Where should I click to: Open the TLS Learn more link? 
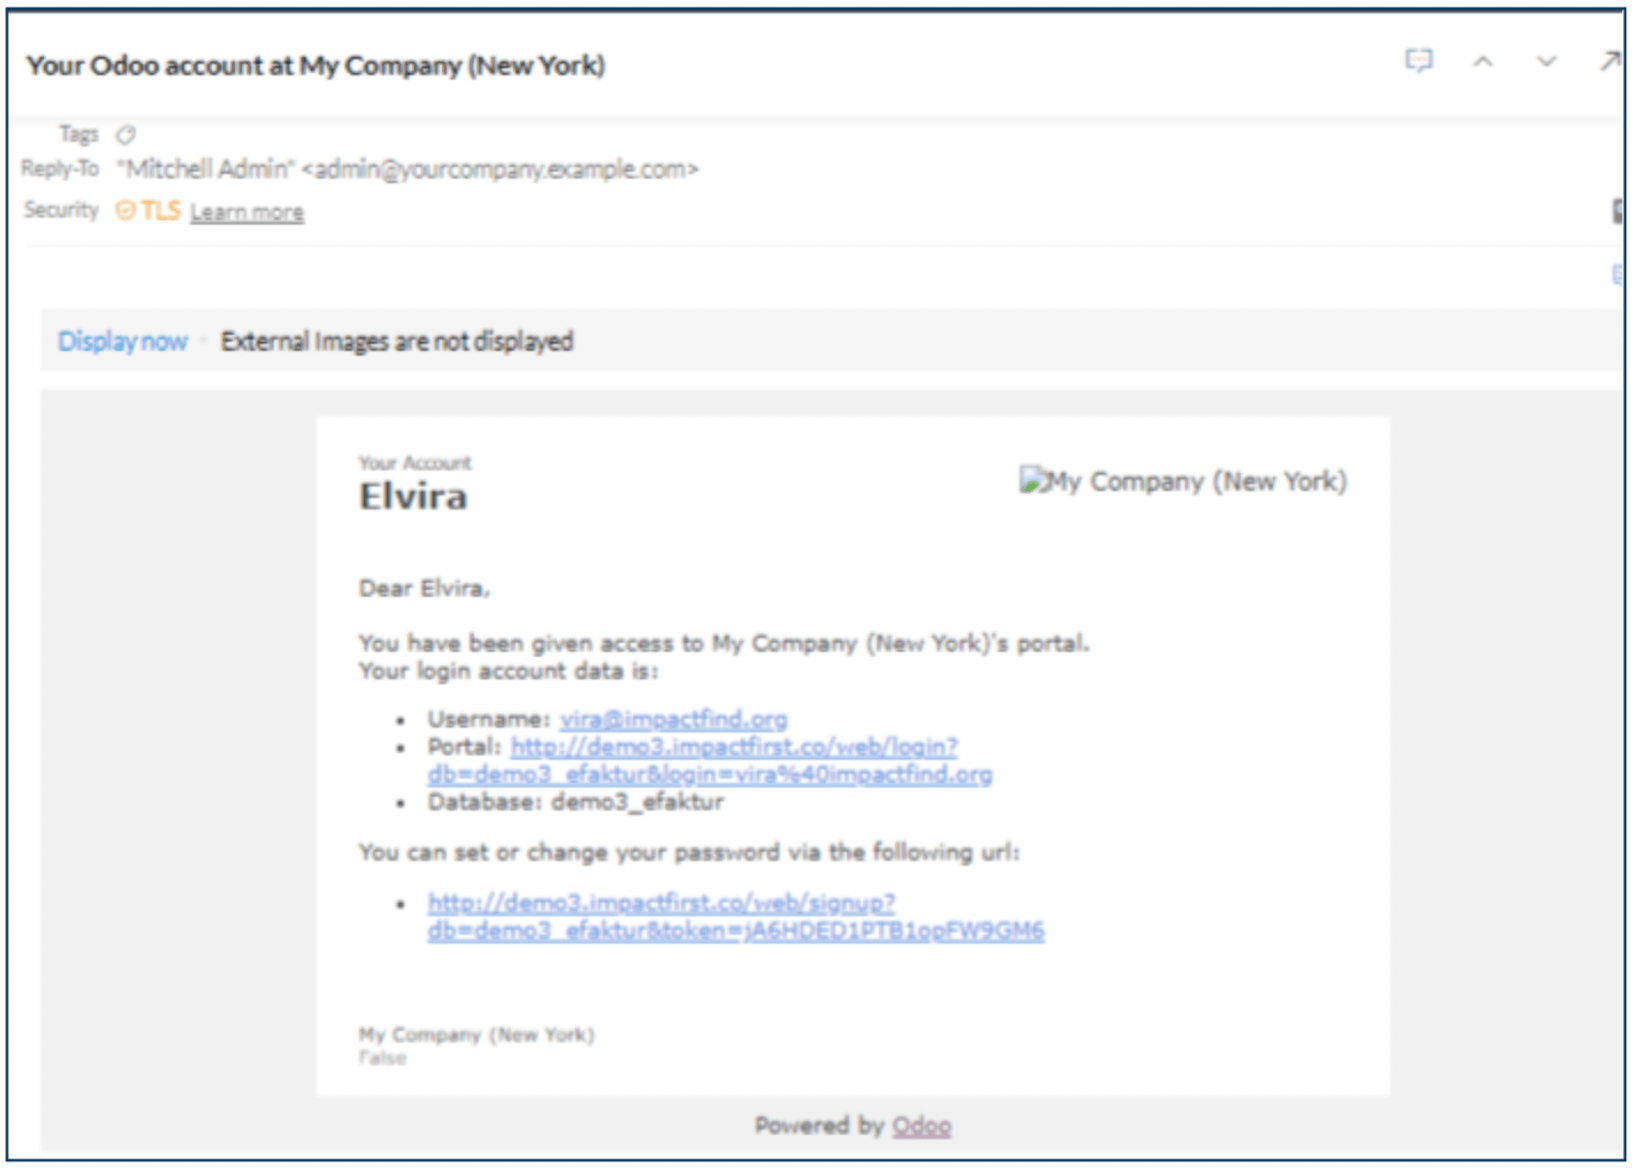(247, 212)
